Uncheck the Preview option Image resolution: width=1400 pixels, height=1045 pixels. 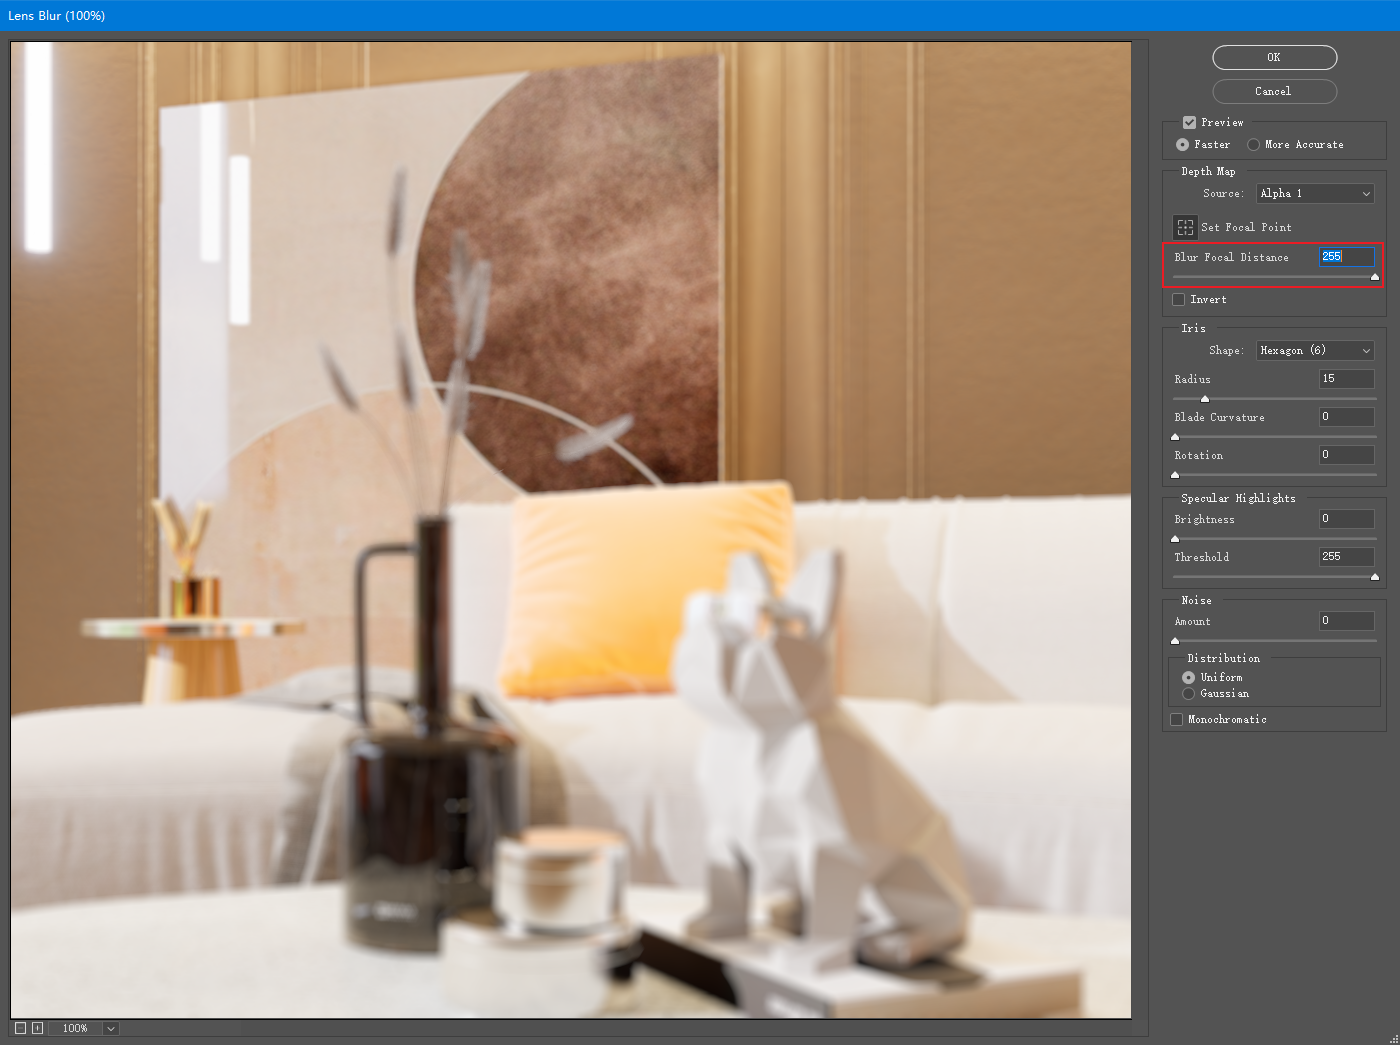[x=1189, y=122]
